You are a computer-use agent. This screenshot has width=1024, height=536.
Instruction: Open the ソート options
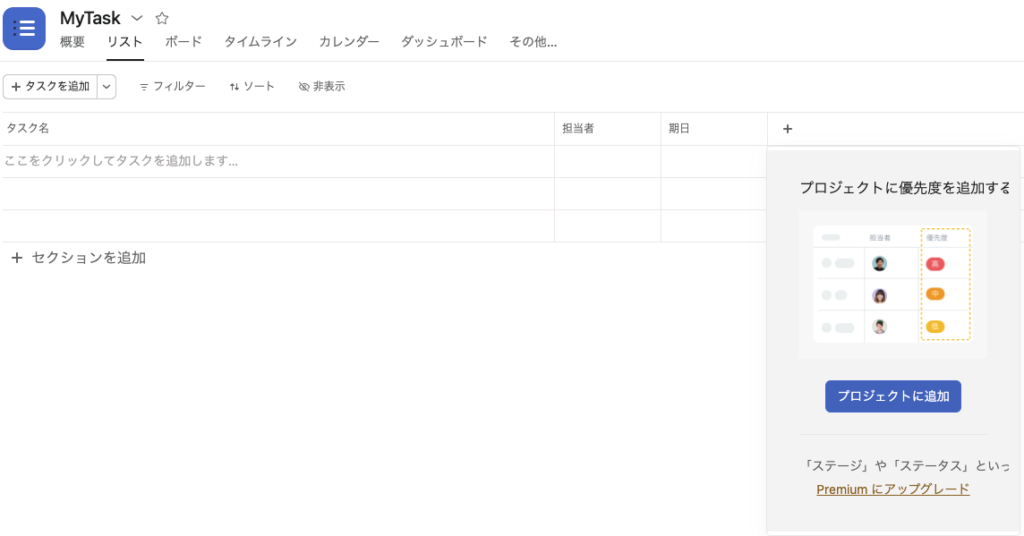point(252,86)
